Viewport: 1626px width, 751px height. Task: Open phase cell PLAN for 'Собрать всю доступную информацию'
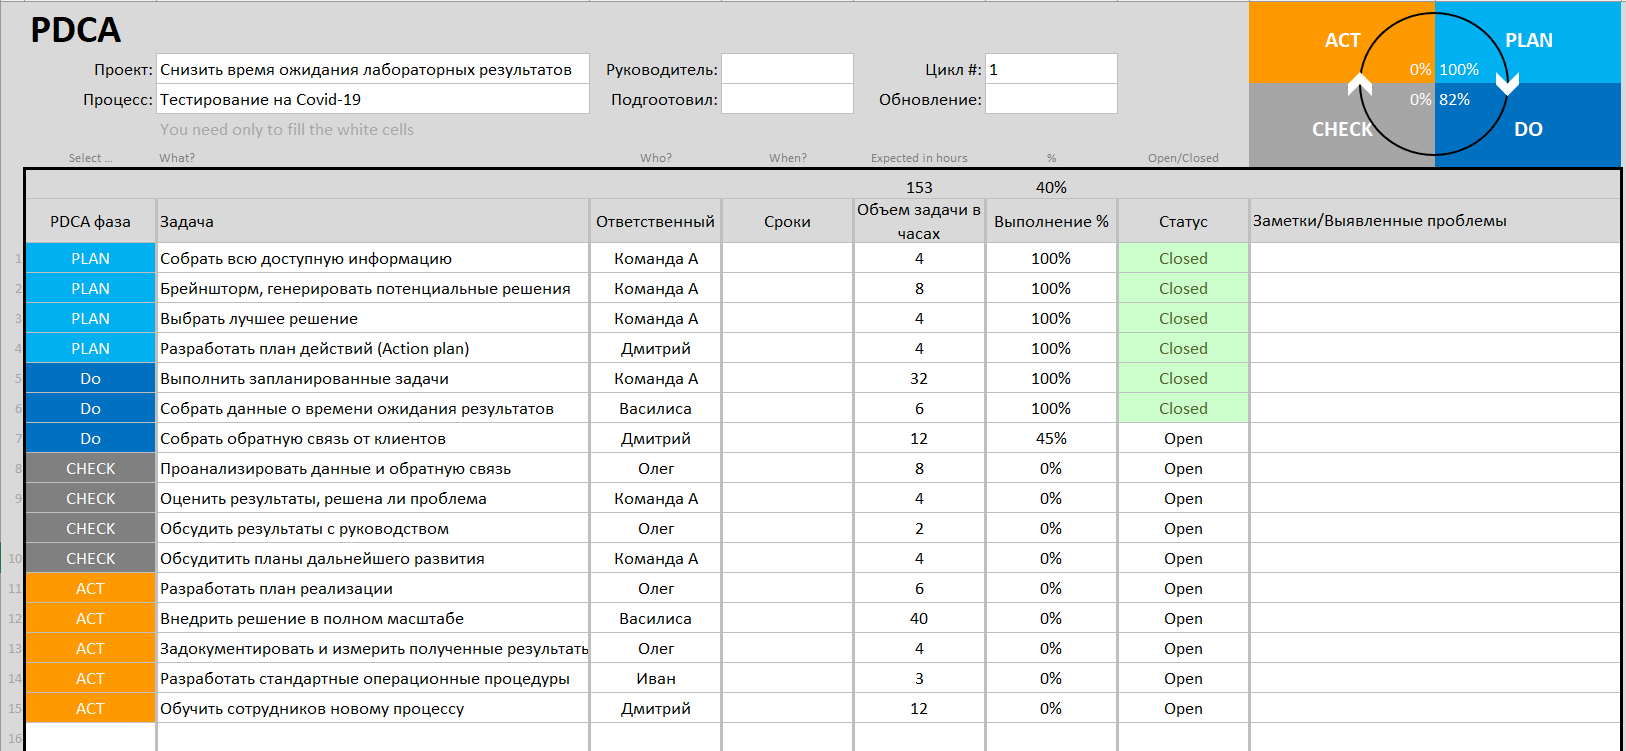click(90, 258)
